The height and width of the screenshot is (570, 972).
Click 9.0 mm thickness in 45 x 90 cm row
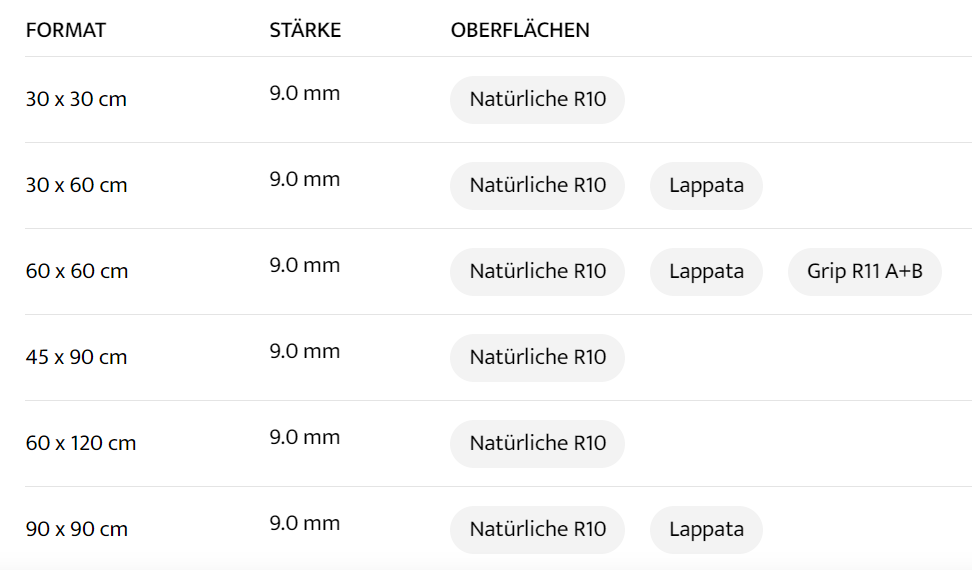click(305, 352)
